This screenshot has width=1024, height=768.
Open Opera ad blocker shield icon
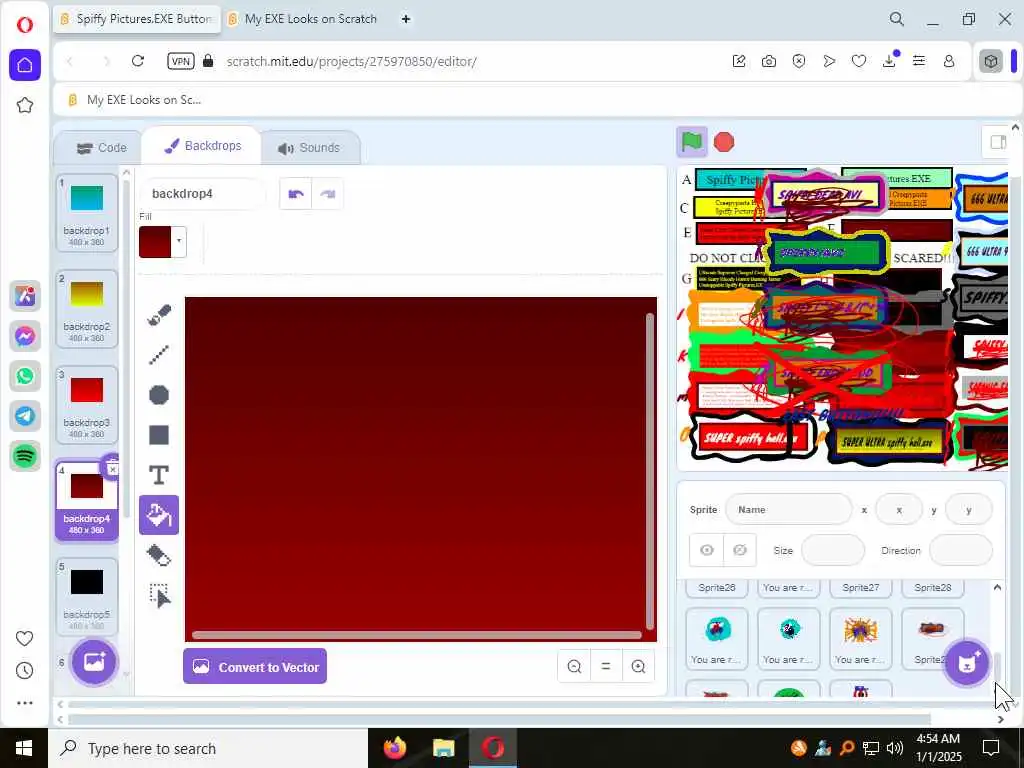pos(799,61)
